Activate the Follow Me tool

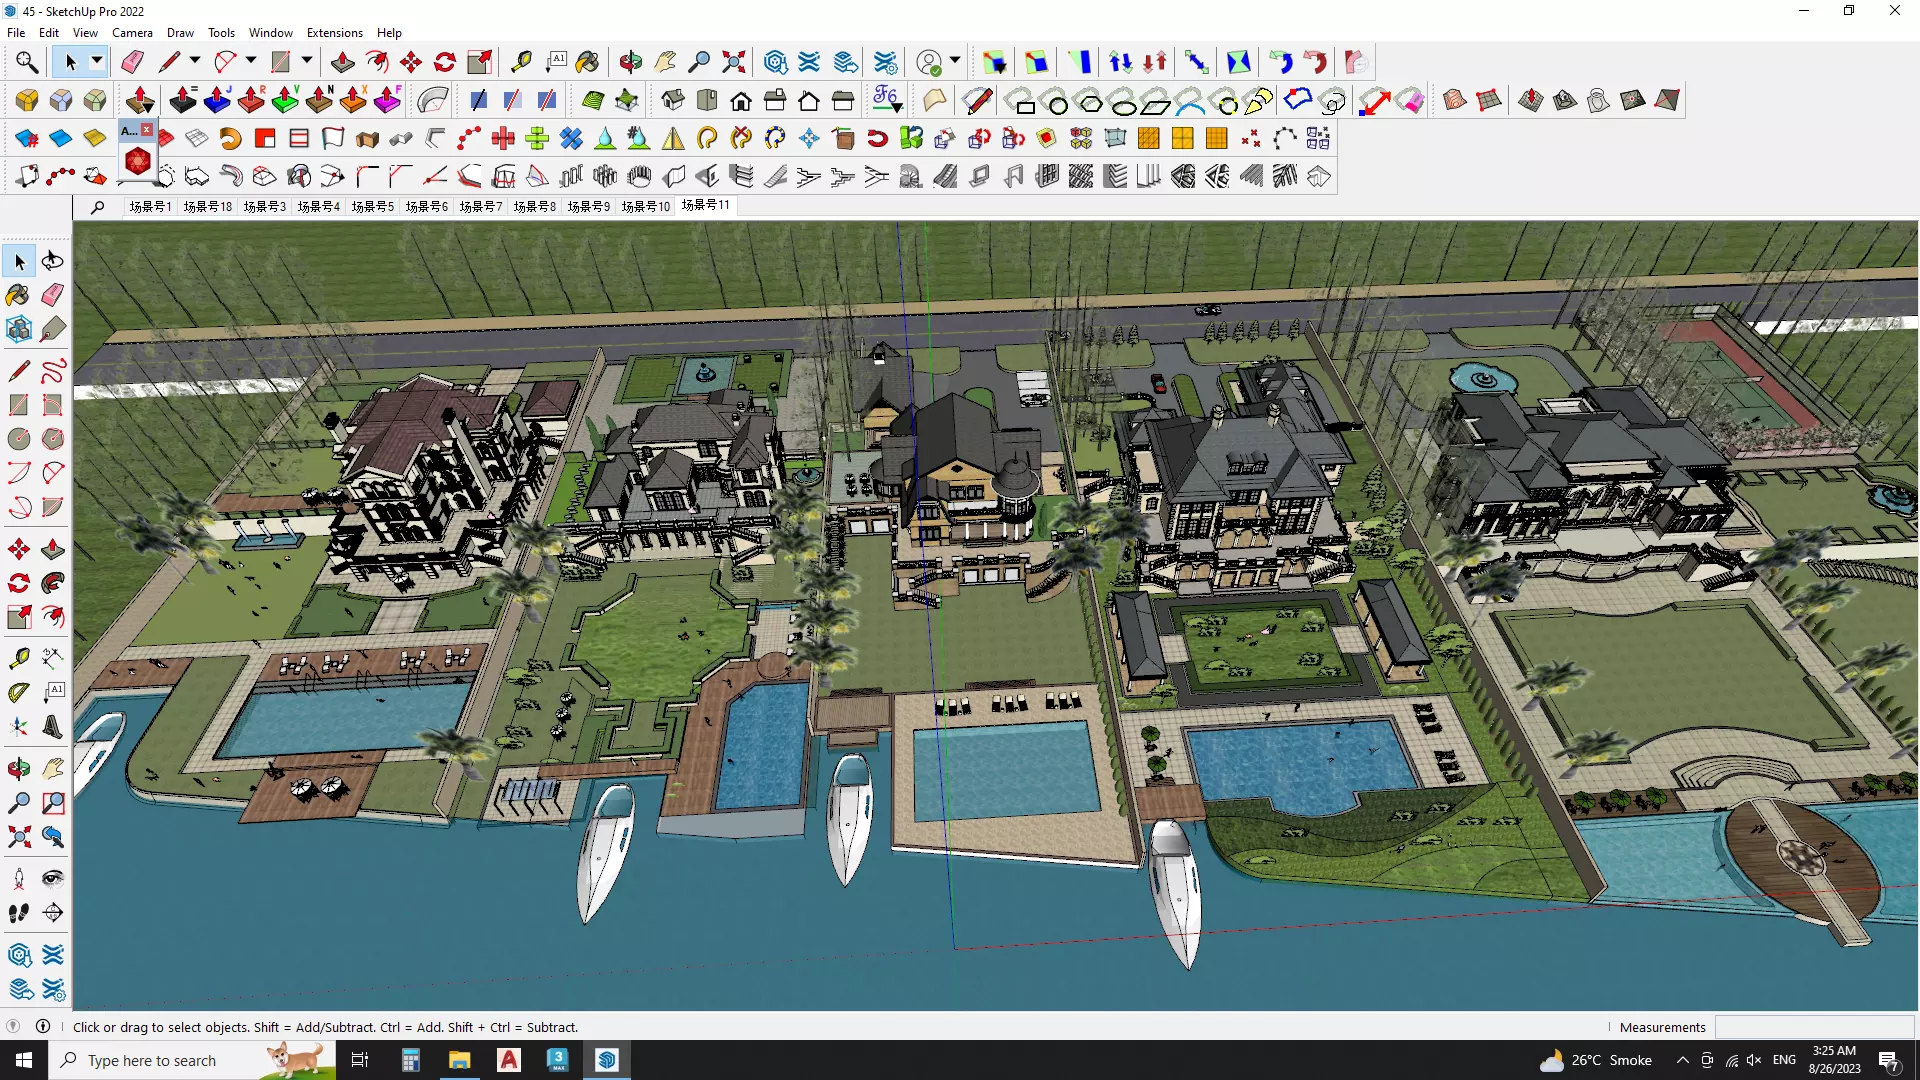click(53, 583)
